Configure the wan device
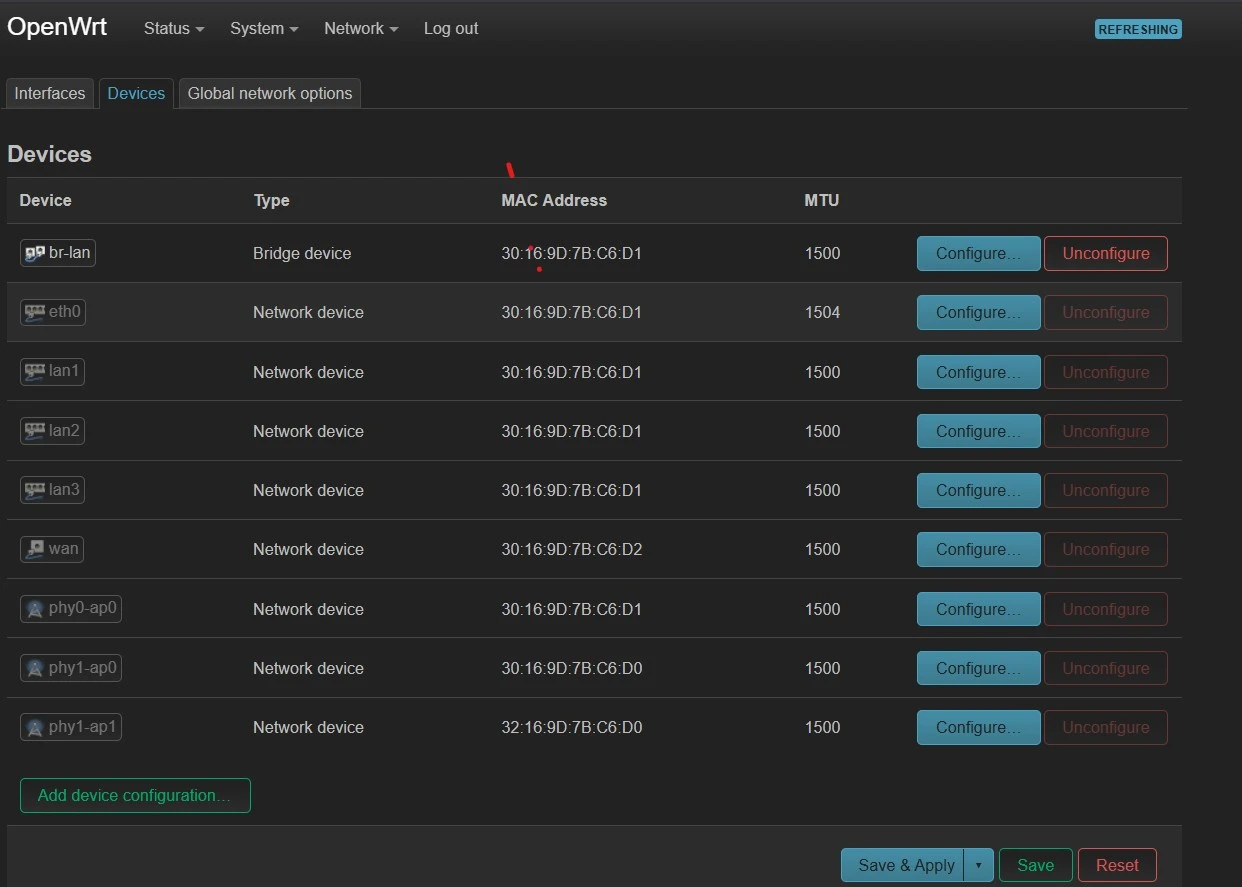 point(978,549)
